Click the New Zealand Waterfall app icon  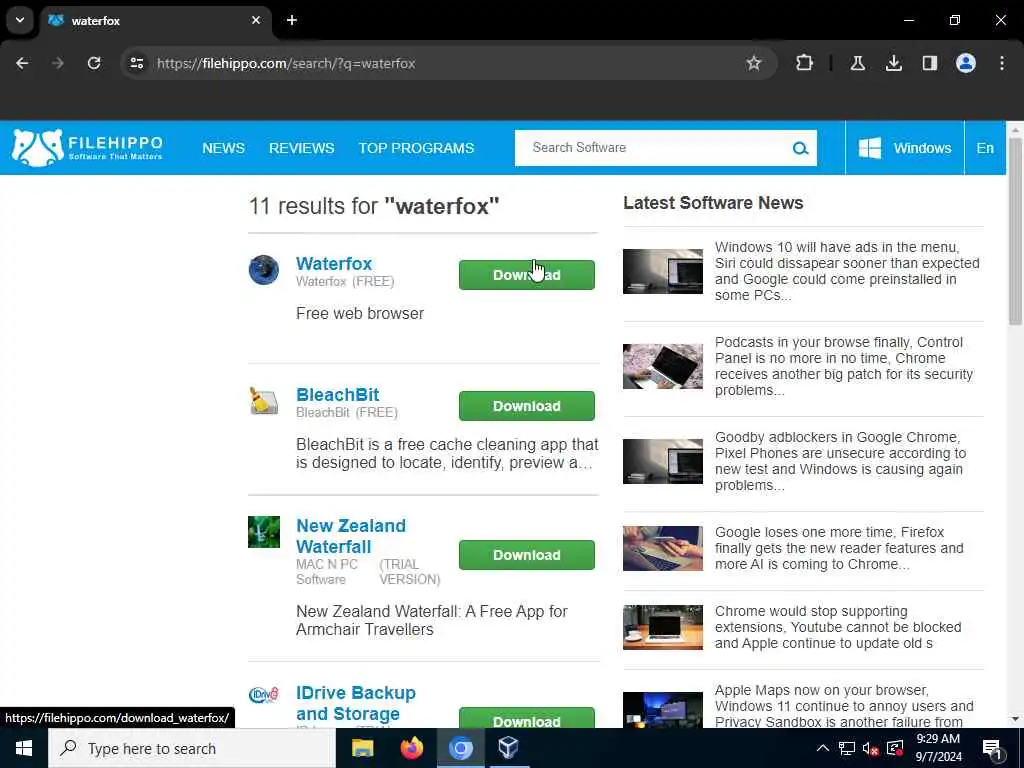tap(264, 532)
